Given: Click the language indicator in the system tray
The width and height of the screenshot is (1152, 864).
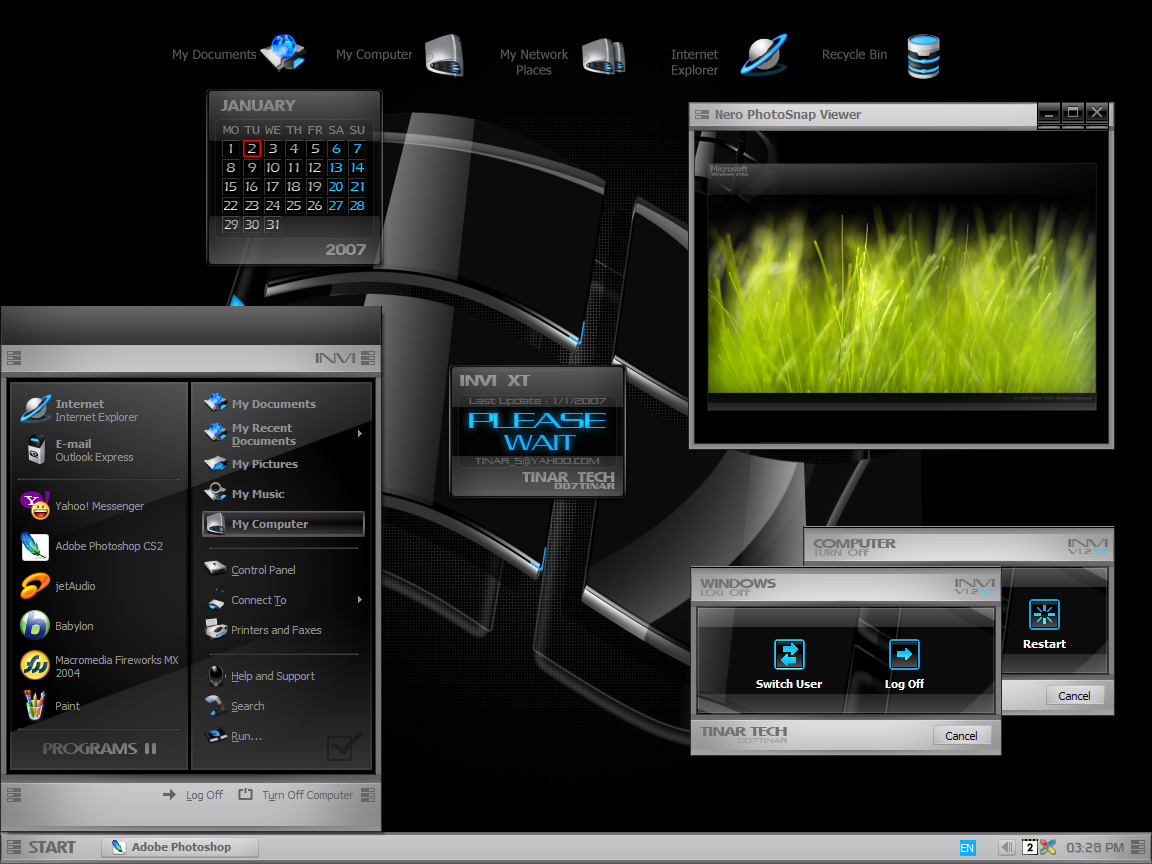Looking at the screenshot, I should 968,847.
